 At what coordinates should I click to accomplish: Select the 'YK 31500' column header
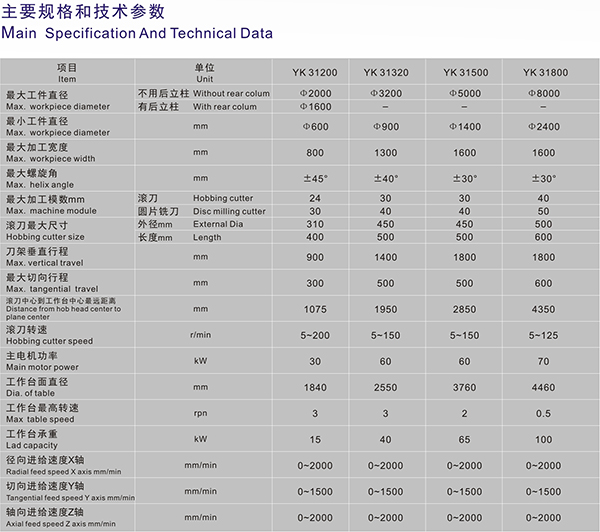pos(466,73)
